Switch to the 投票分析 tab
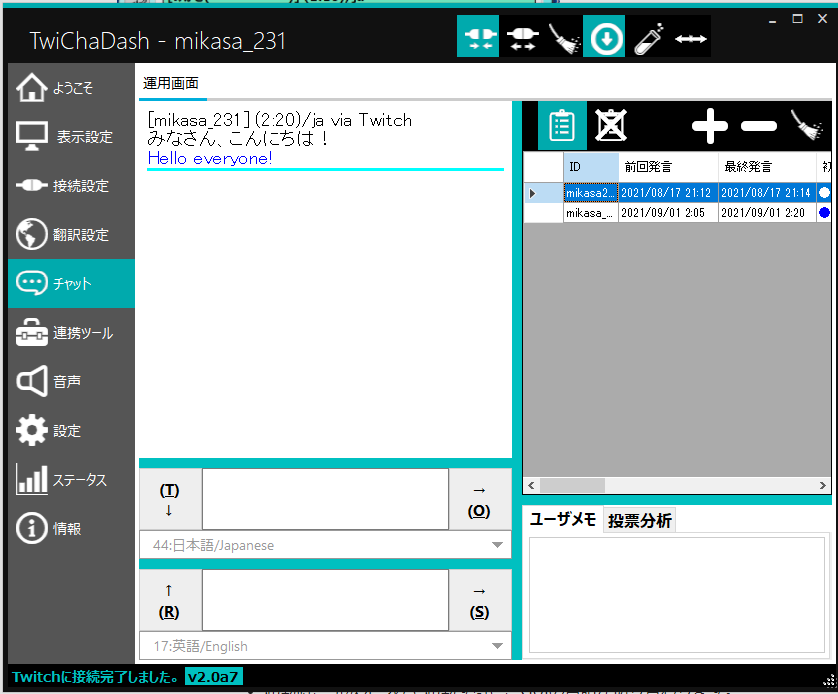Image resolution: width=838 pixels, height=694 pixels. [x=640, y=520]
